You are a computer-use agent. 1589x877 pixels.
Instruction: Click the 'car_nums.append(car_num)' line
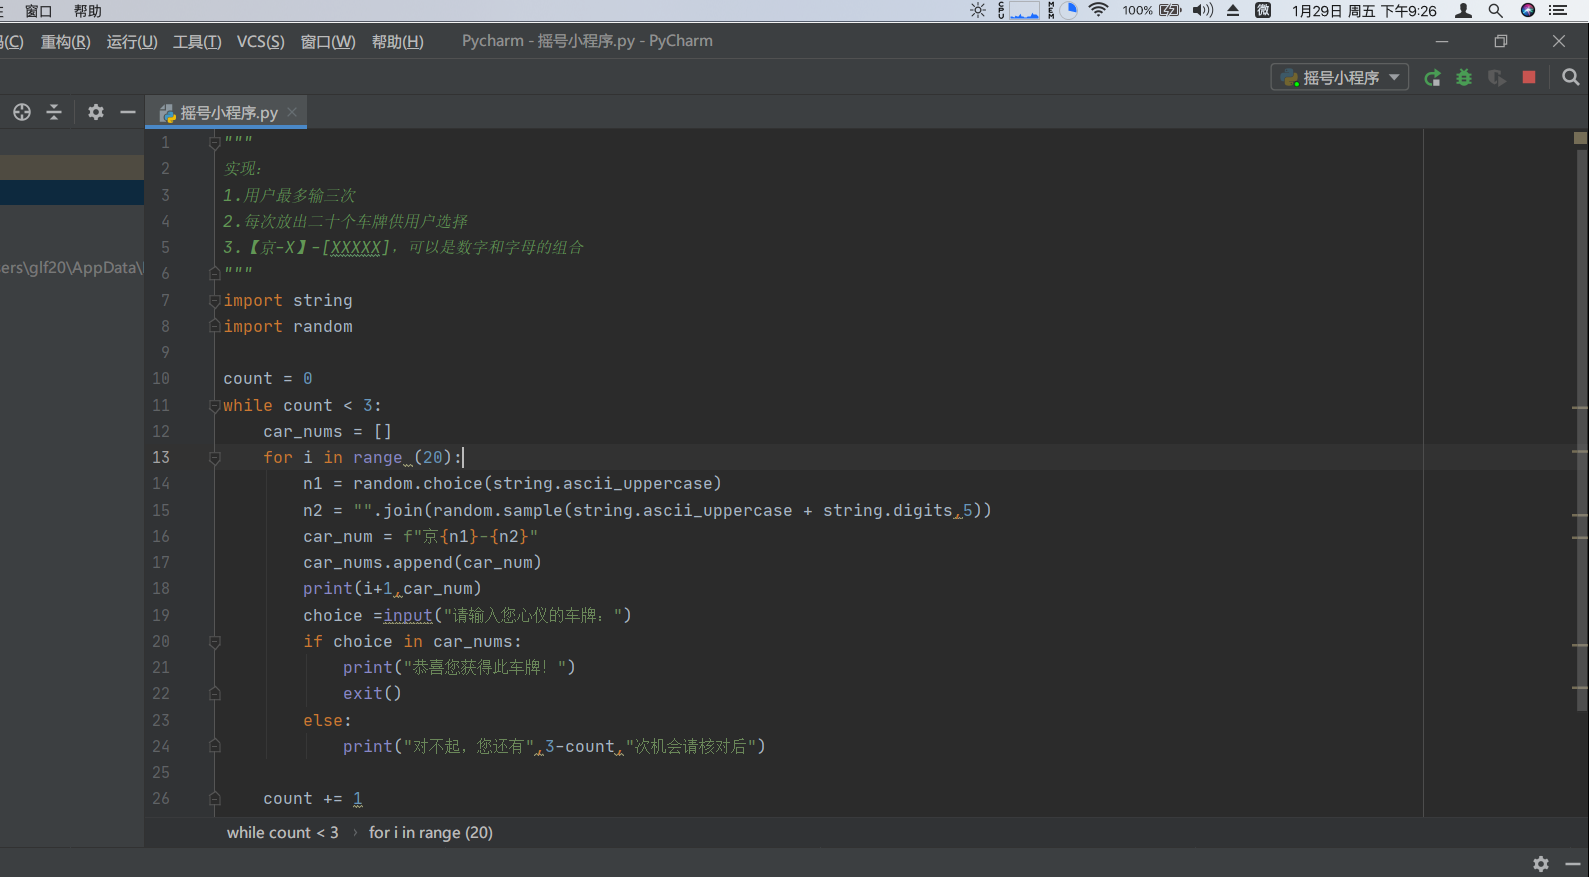click(422, 562)
